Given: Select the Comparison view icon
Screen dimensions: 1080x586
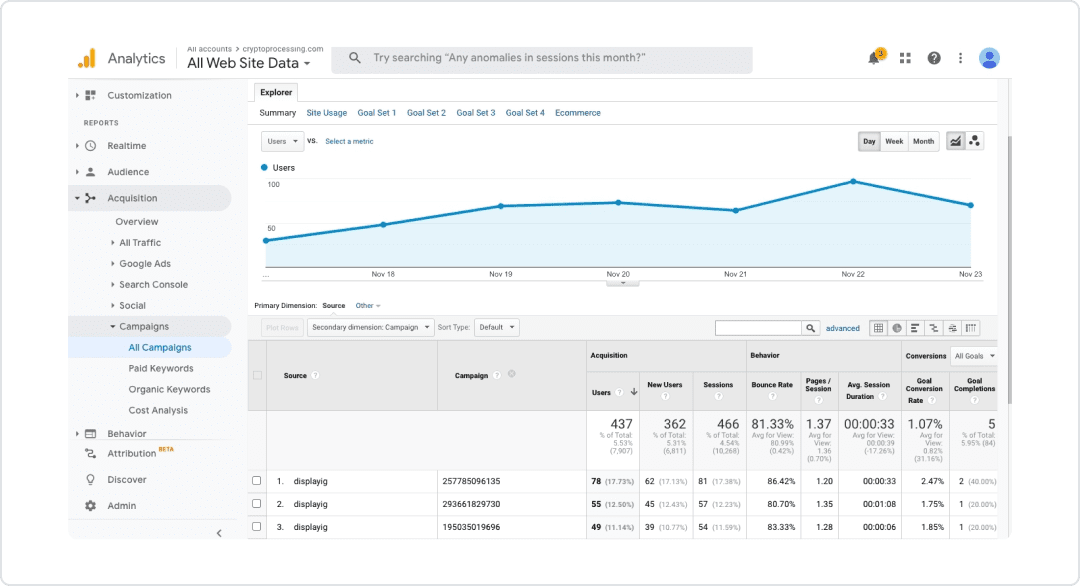Looking at the screenshot, I should (x=933, y=328).
